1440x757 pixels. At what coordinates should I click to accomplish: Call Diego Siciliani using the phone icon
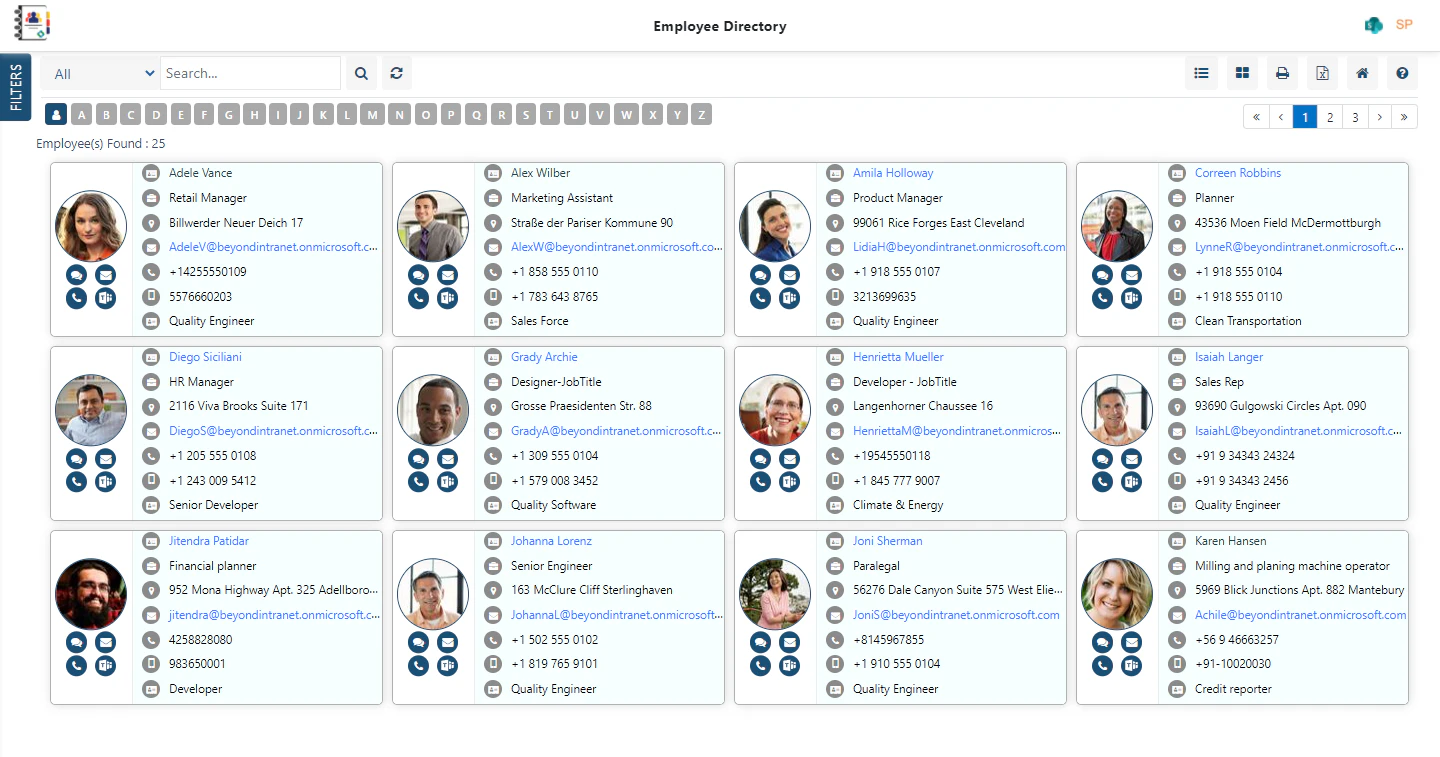76,481
